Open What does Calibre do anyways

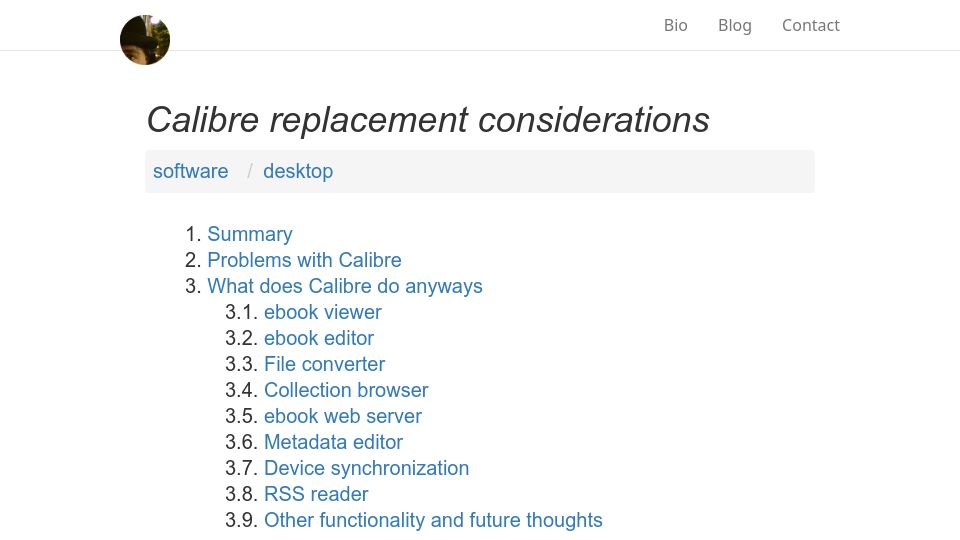345,286
